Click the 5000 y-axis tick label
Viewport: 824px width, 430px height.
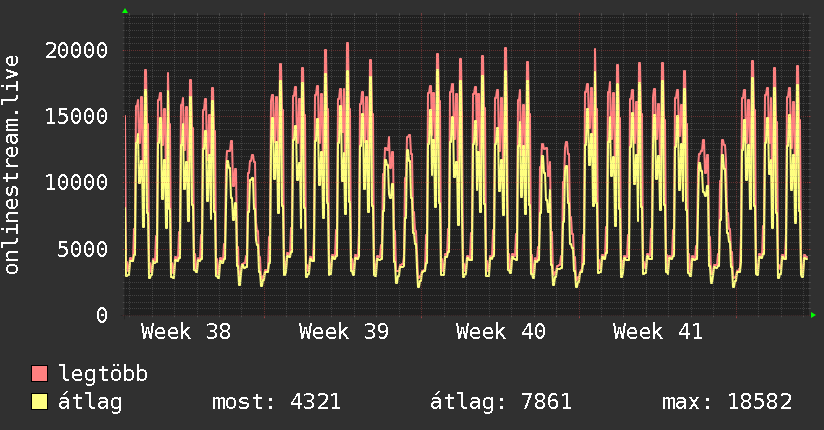(x=83, y=248)
